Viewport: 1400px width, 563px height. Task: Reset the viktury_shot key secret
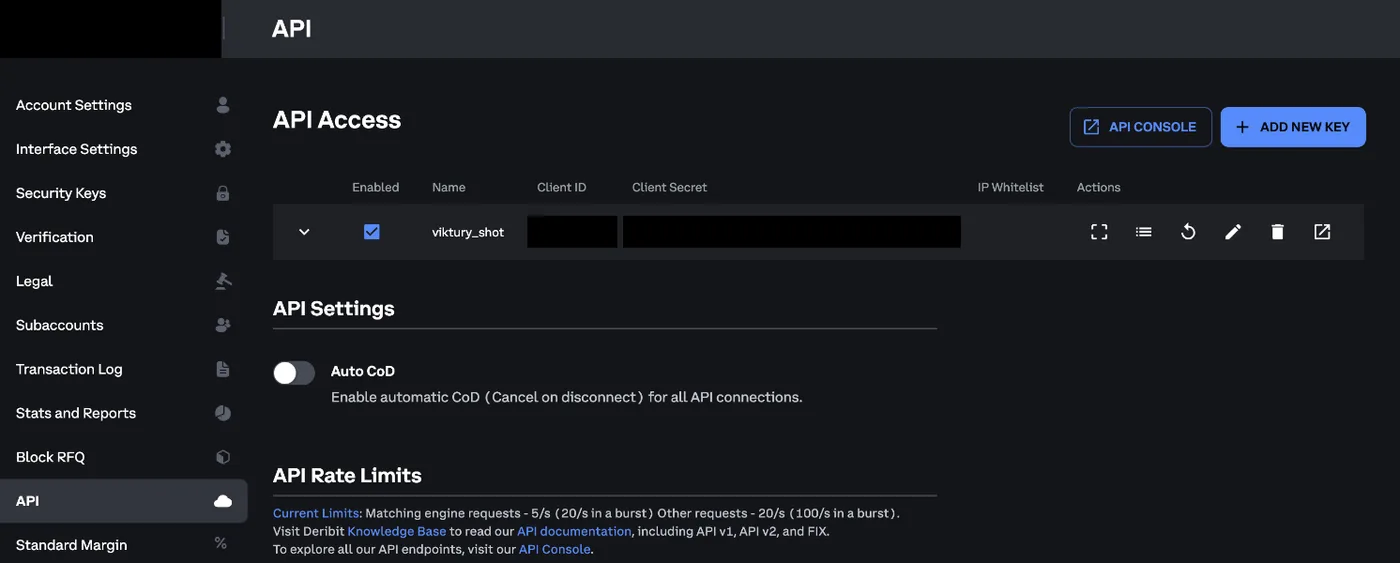point(1188,232)
